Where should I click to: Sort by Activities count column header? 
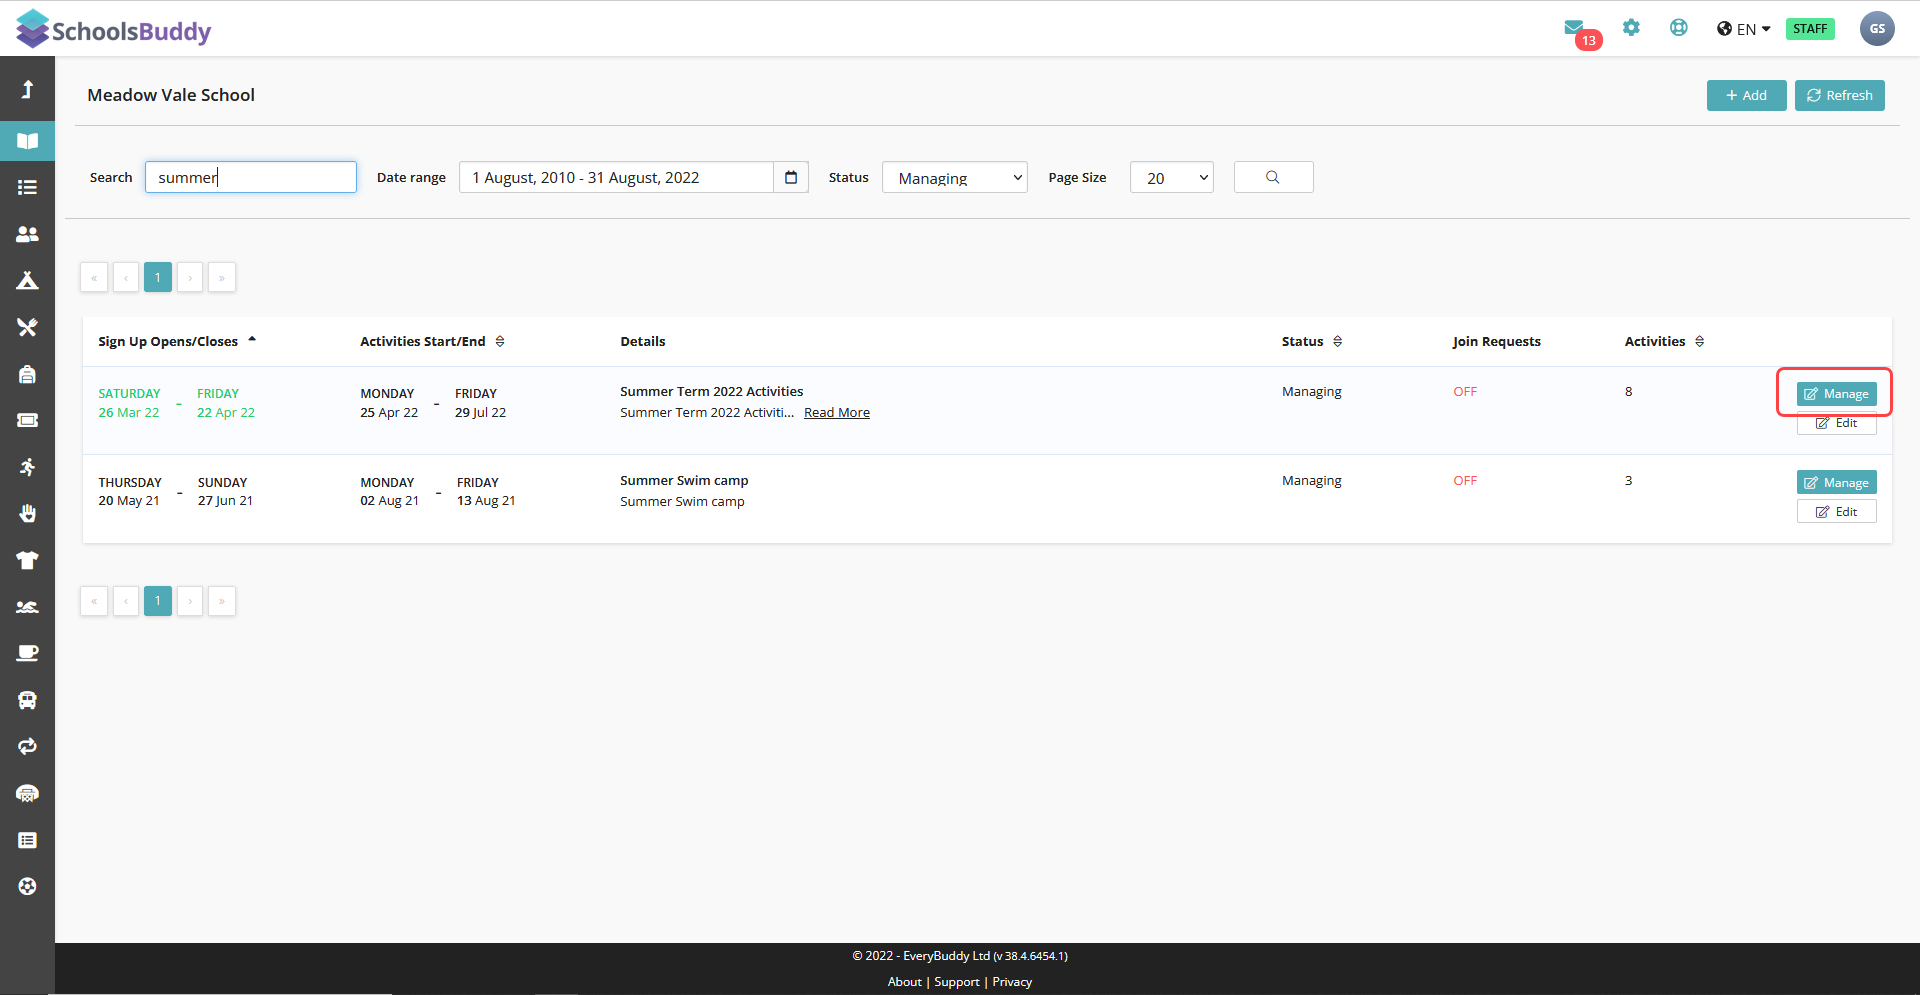[1664, 341]
